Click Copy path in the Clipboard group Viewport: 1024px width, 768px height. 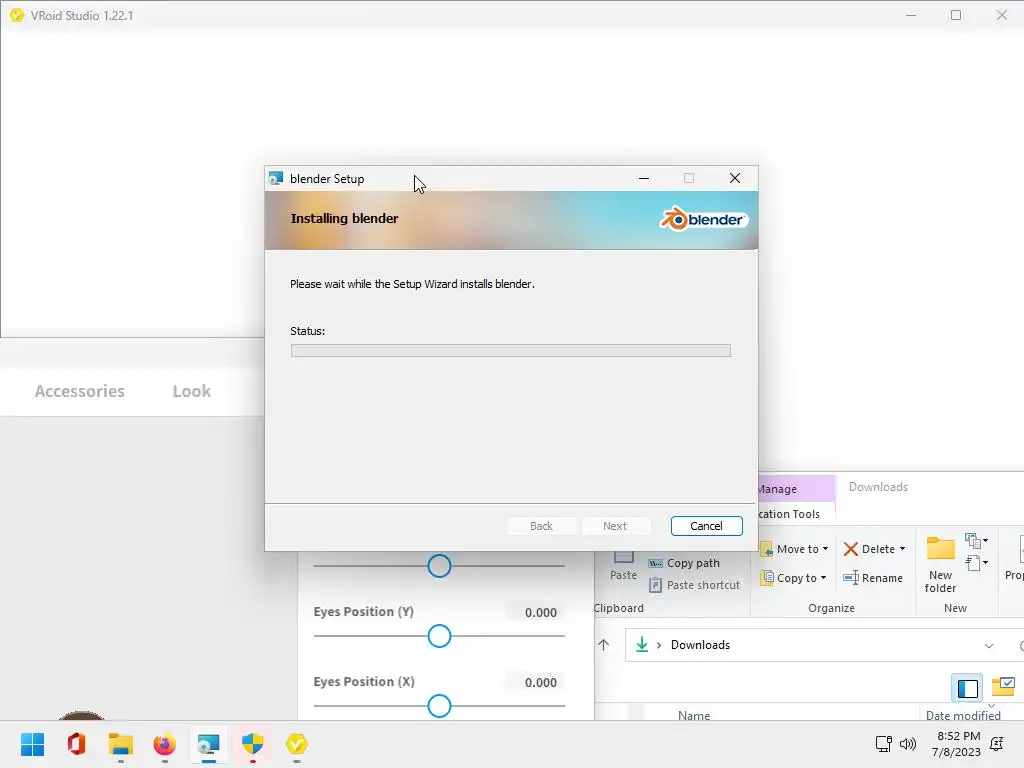click(x=684, y=563)
